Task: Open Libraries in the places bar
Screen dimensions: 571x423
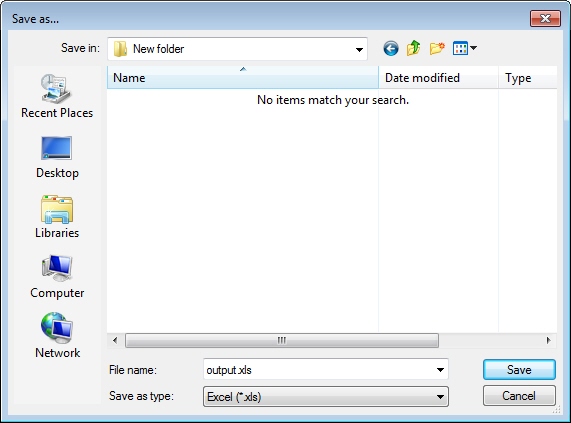Action: [x=57, y=217]
